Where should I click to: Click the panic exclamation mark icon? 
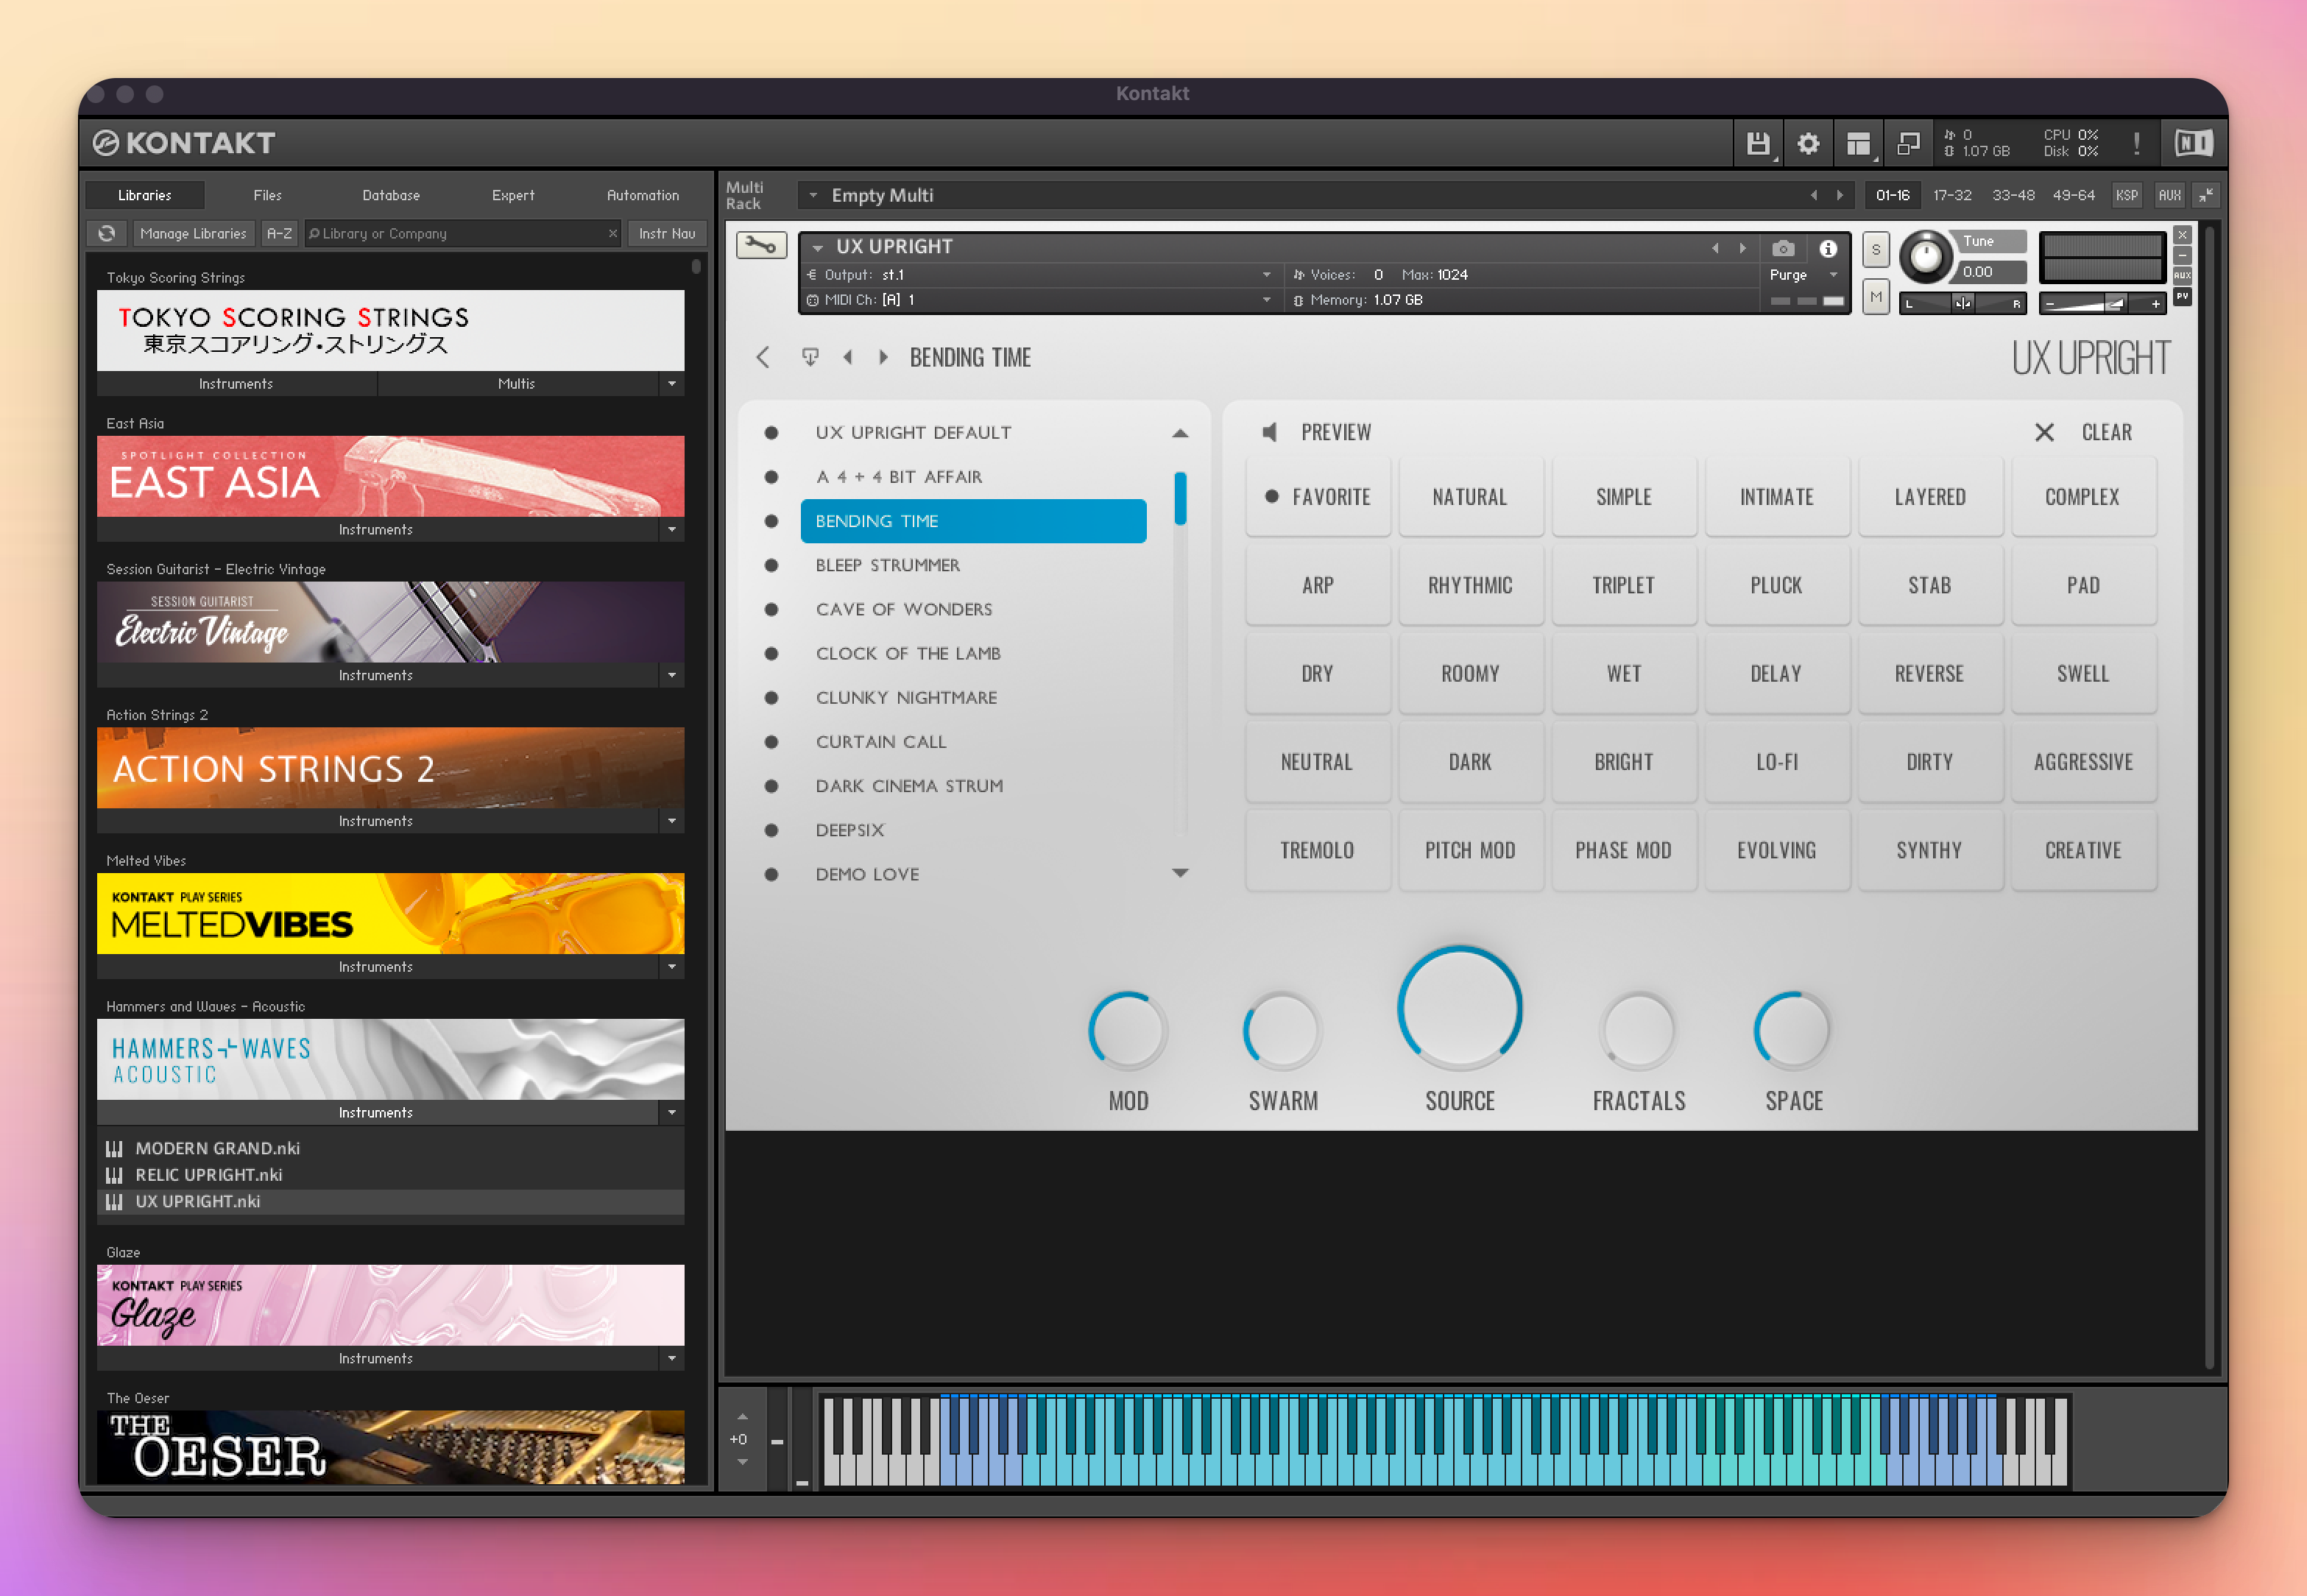(x=2136, y=144)
